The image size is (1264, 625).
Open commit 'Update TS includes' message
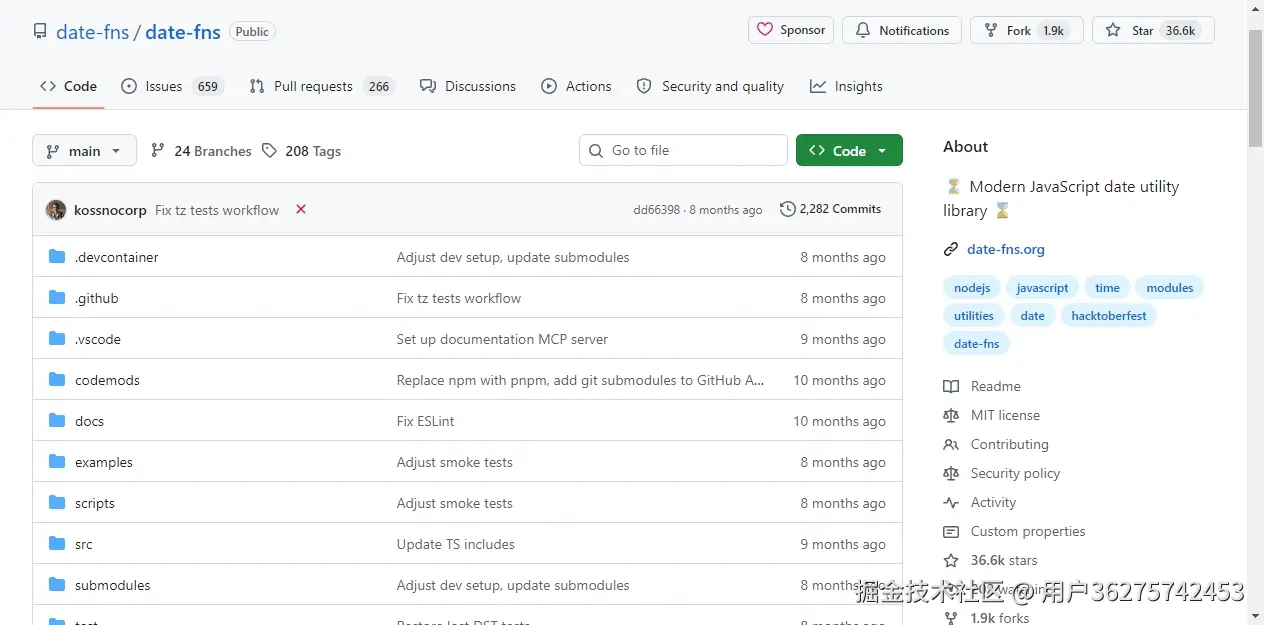[x=455, y=544]
